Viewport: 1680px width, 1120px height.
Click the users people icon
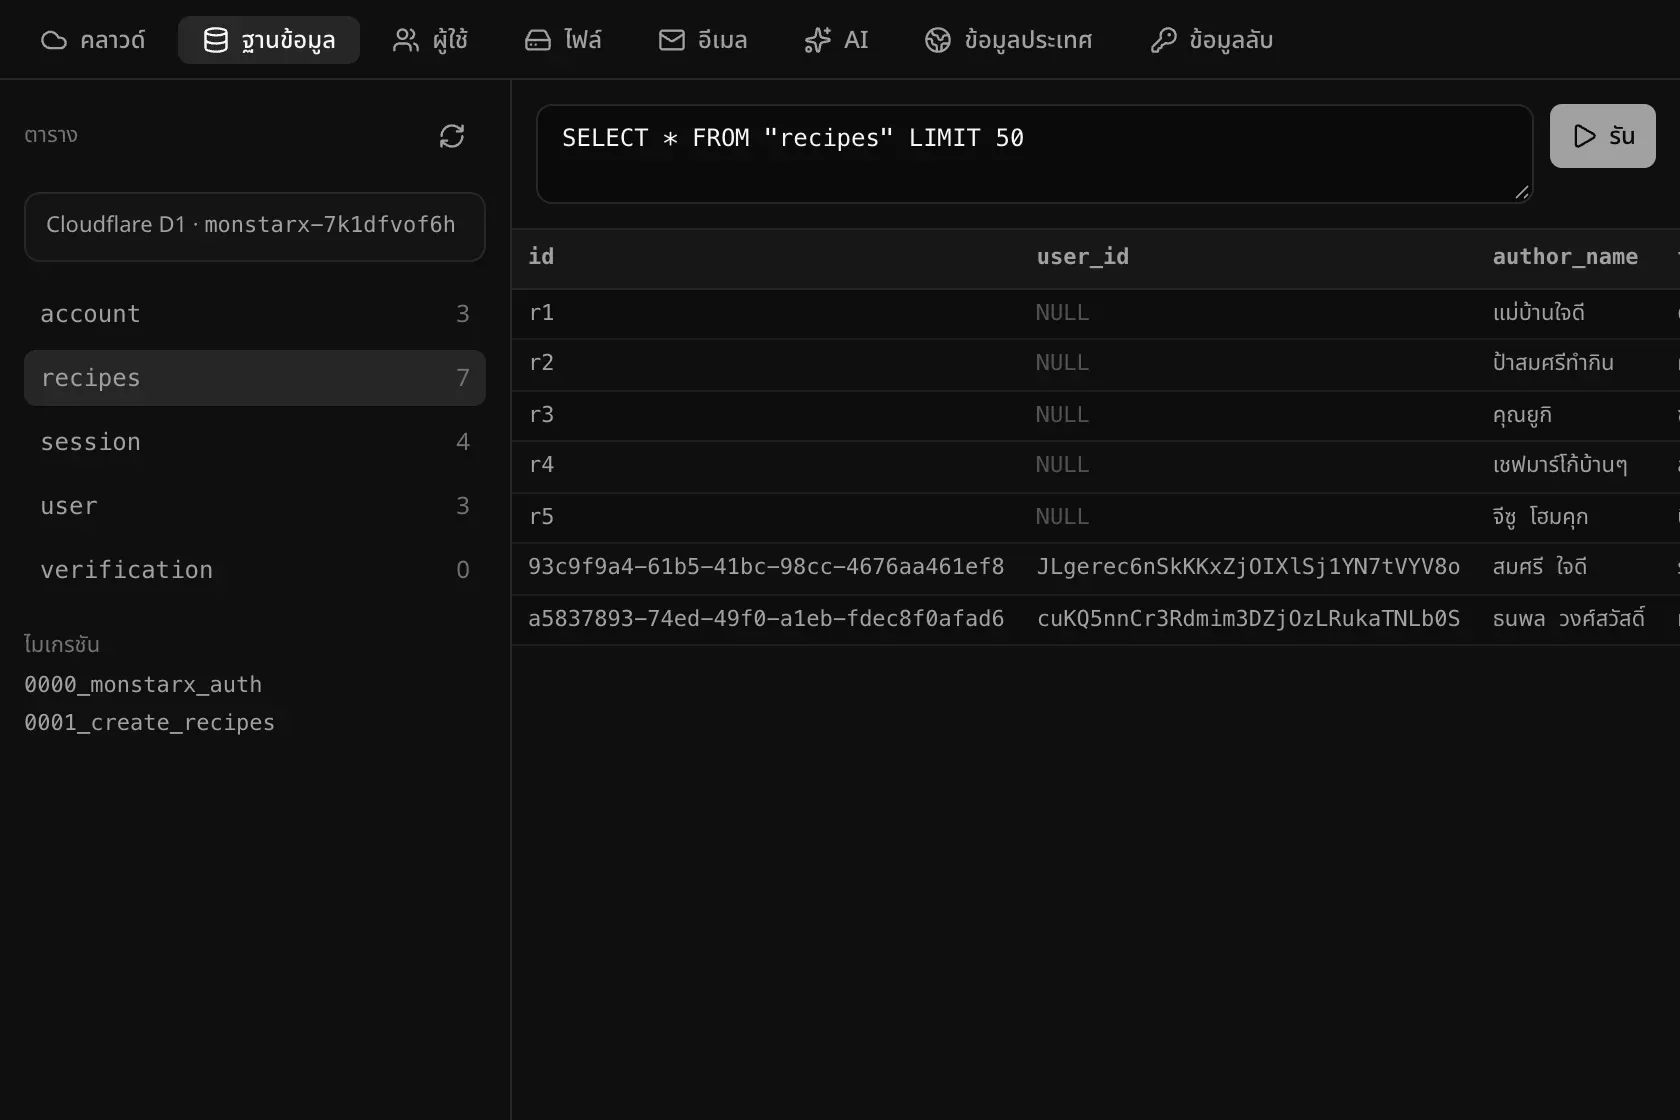(406, 40)
